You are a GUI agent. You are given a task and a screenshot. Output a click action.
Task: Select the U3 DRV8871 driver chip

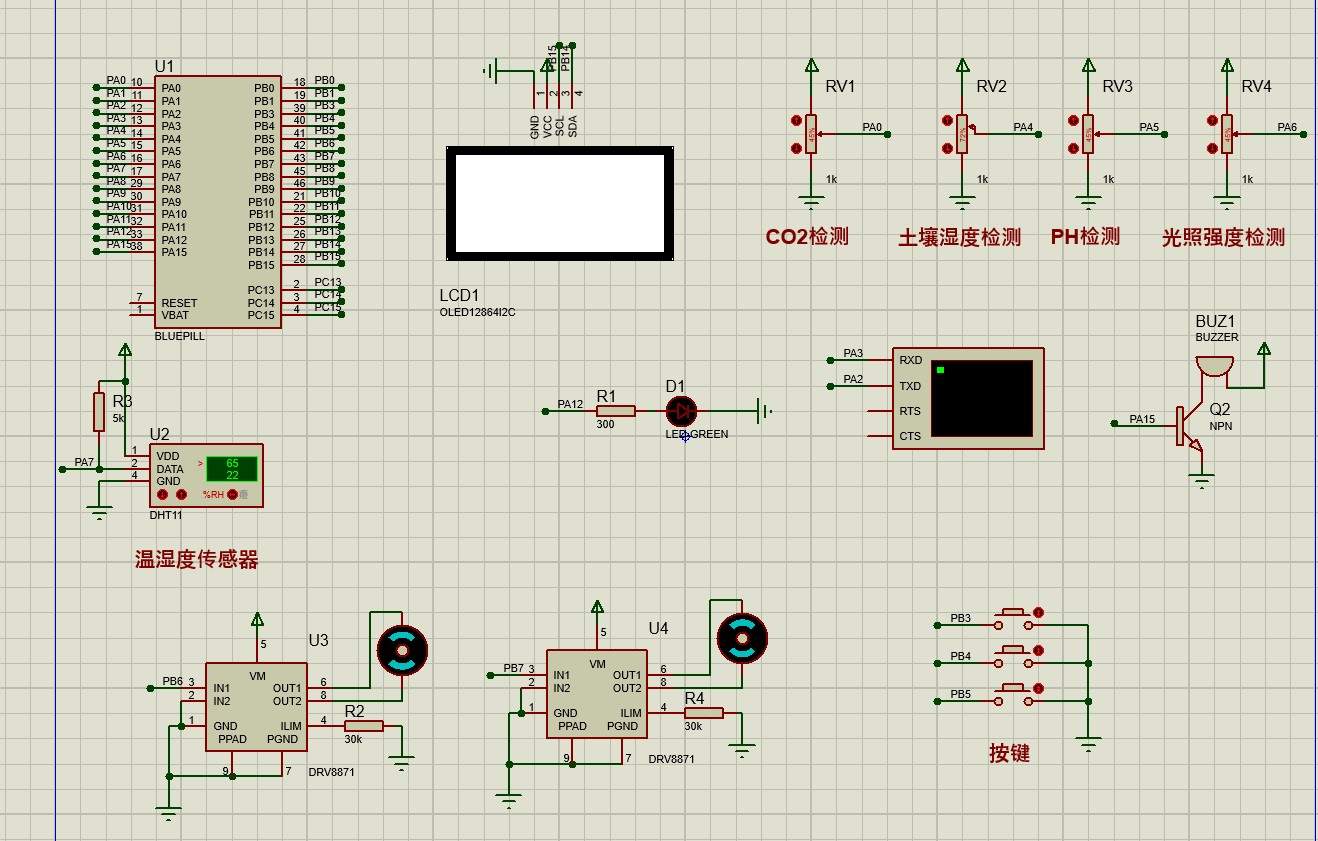point(256,707)
